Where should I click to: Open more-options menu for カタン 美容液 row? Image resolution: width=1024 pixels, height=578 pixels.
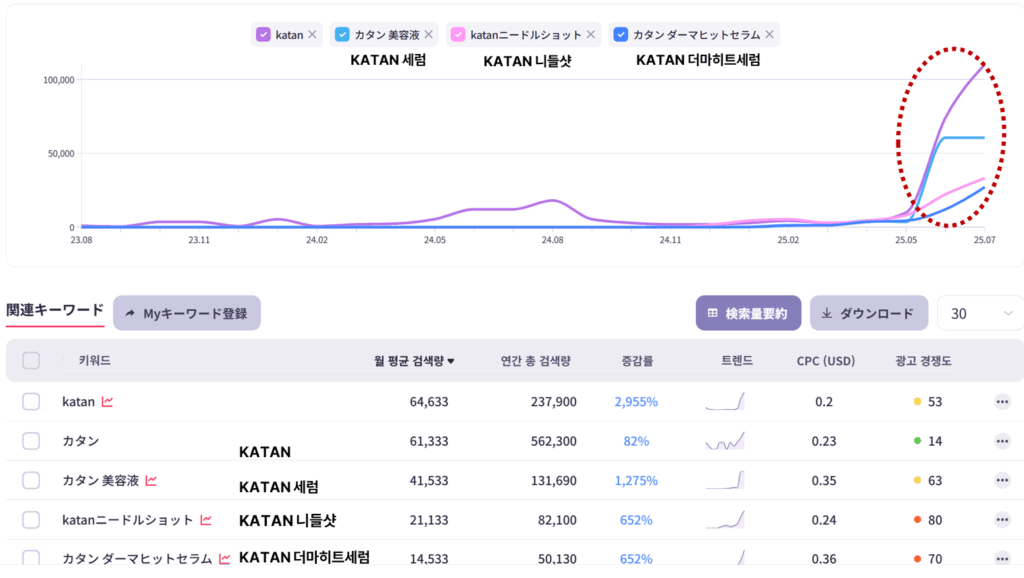(x=1002, y=481)
